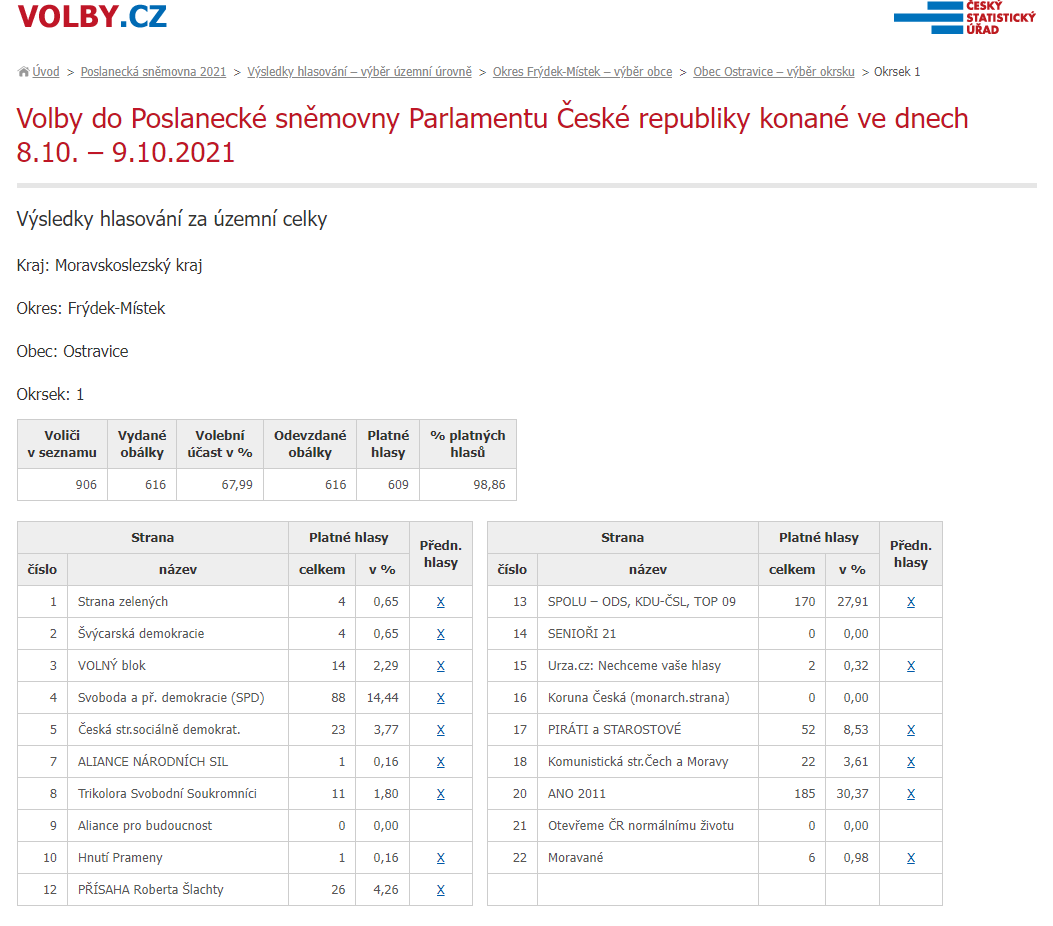
Task: Click the VOLBY.CZ site logo
Action: [92, 17]
